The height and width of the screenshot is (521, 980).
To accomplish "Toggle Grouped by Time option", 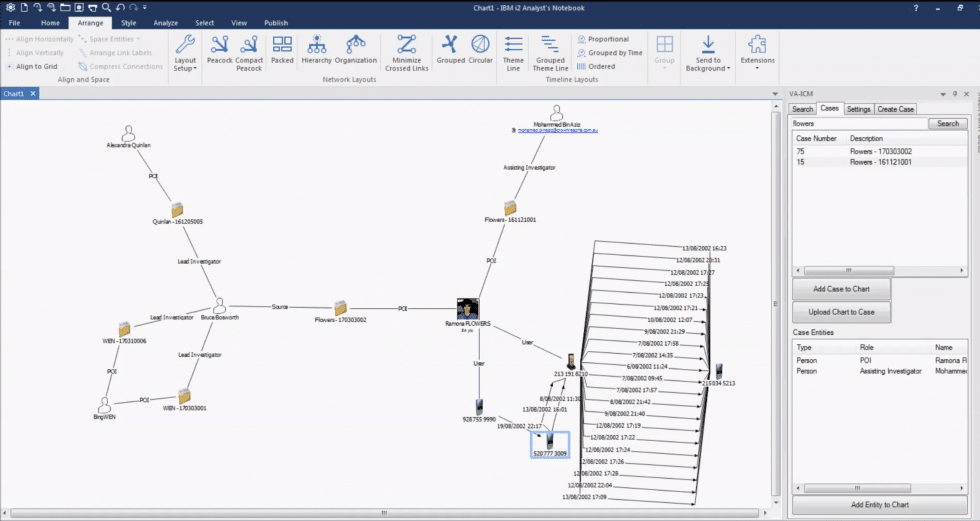I will (x=609, y=53).
